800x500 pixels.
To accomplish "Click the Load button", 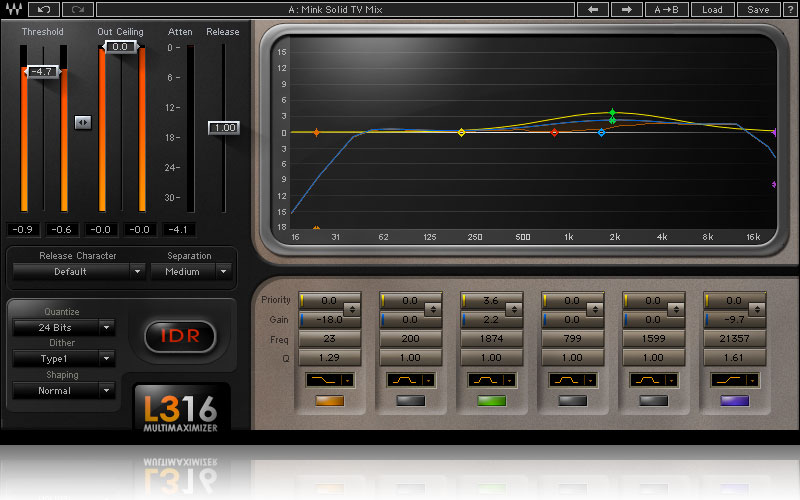I will [x=712, y=9].
